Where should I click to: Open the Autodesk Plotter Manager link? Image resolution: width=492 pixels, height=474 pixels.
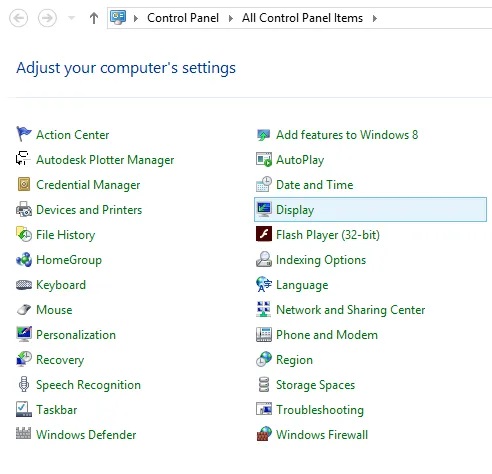click(105, 160)
